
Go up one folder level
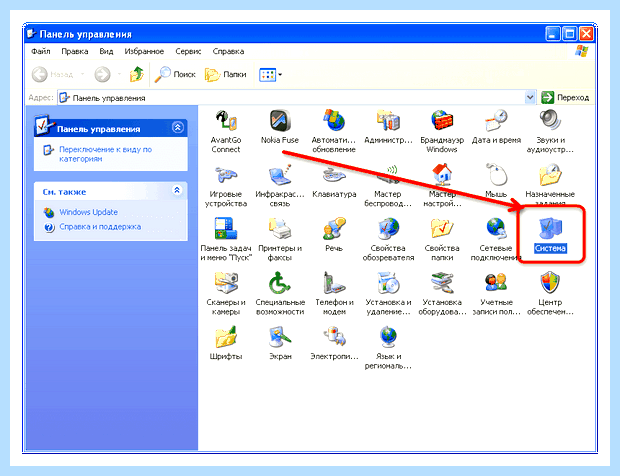coord(136,74)
